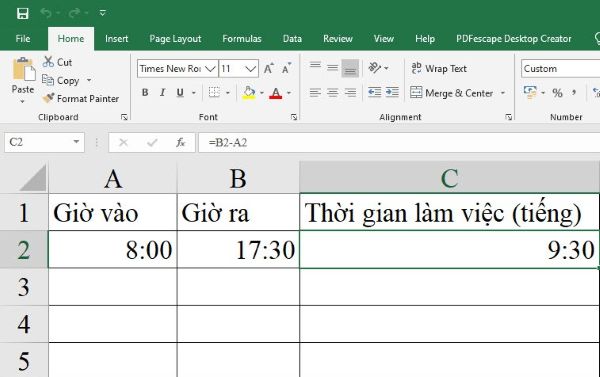The height and width of the screenshot is (377, 600).
Task: Click Comma Style icon
Action: pos(574,93)
